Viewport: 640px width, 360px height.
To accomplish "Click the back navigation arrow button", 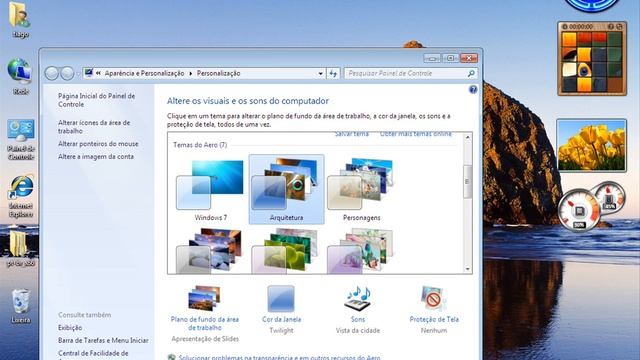I will tap(52, 73).
